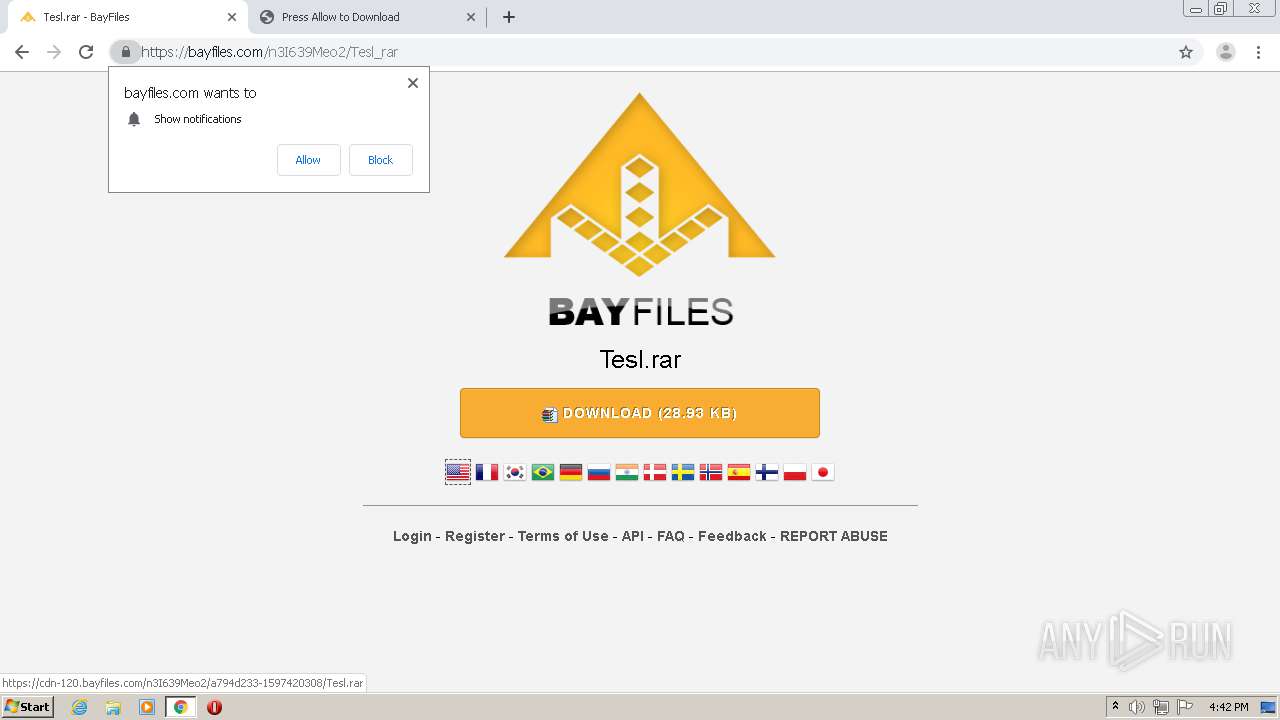Launch Internet Explorer from the taskbar
Screen dimensions: 1280x720
79,707
